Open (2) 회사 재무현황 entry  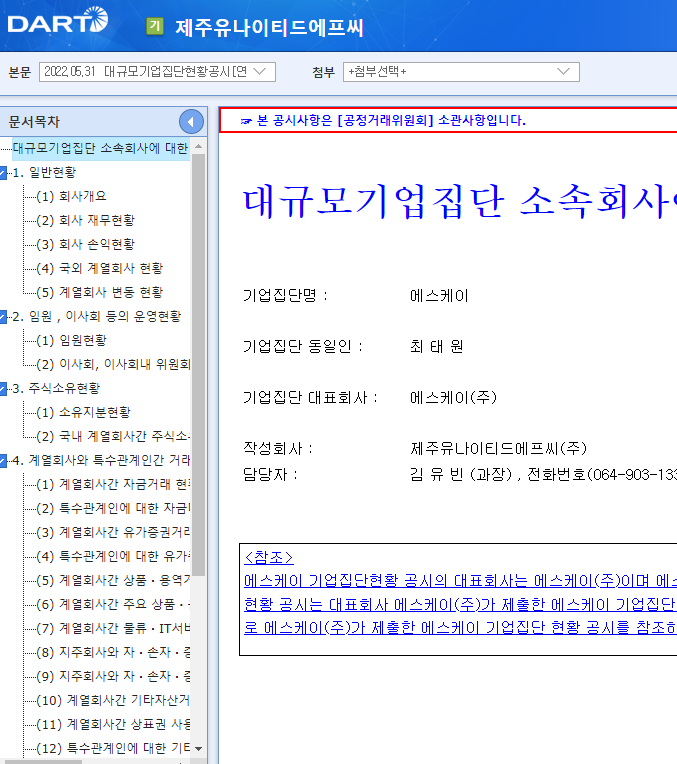point(85,220)
